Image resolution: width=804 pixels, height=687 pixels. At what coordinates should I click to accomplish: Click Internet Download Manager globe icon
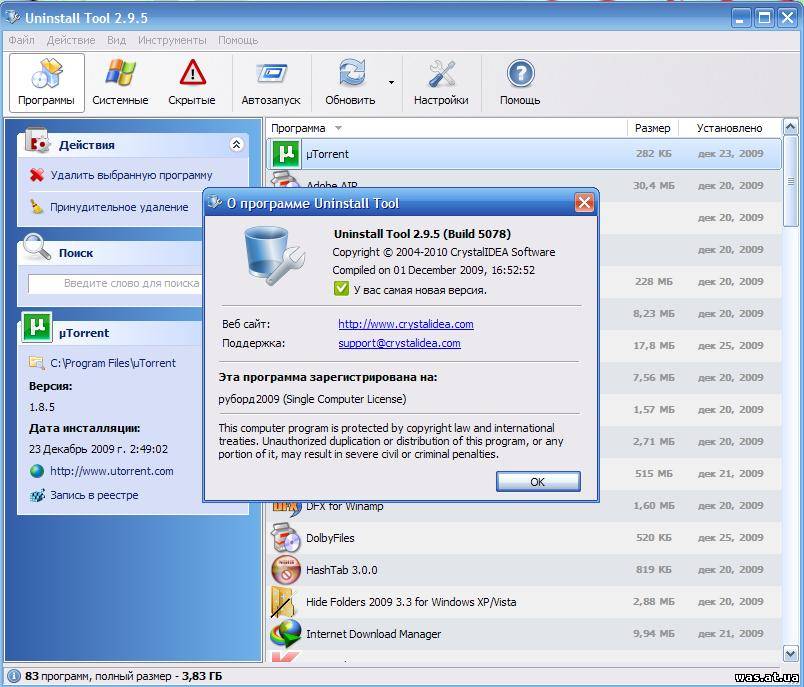coord(286,634)
